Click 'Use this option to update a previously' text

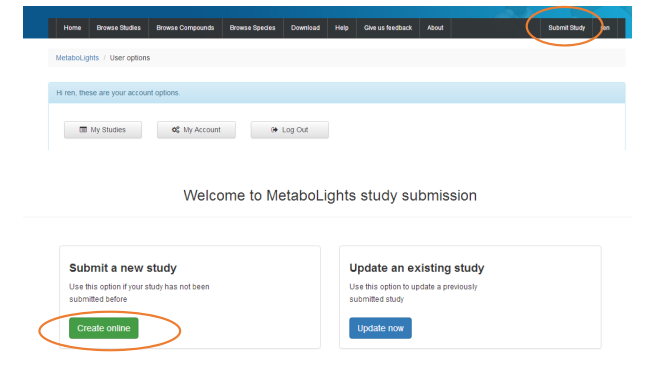413,287
